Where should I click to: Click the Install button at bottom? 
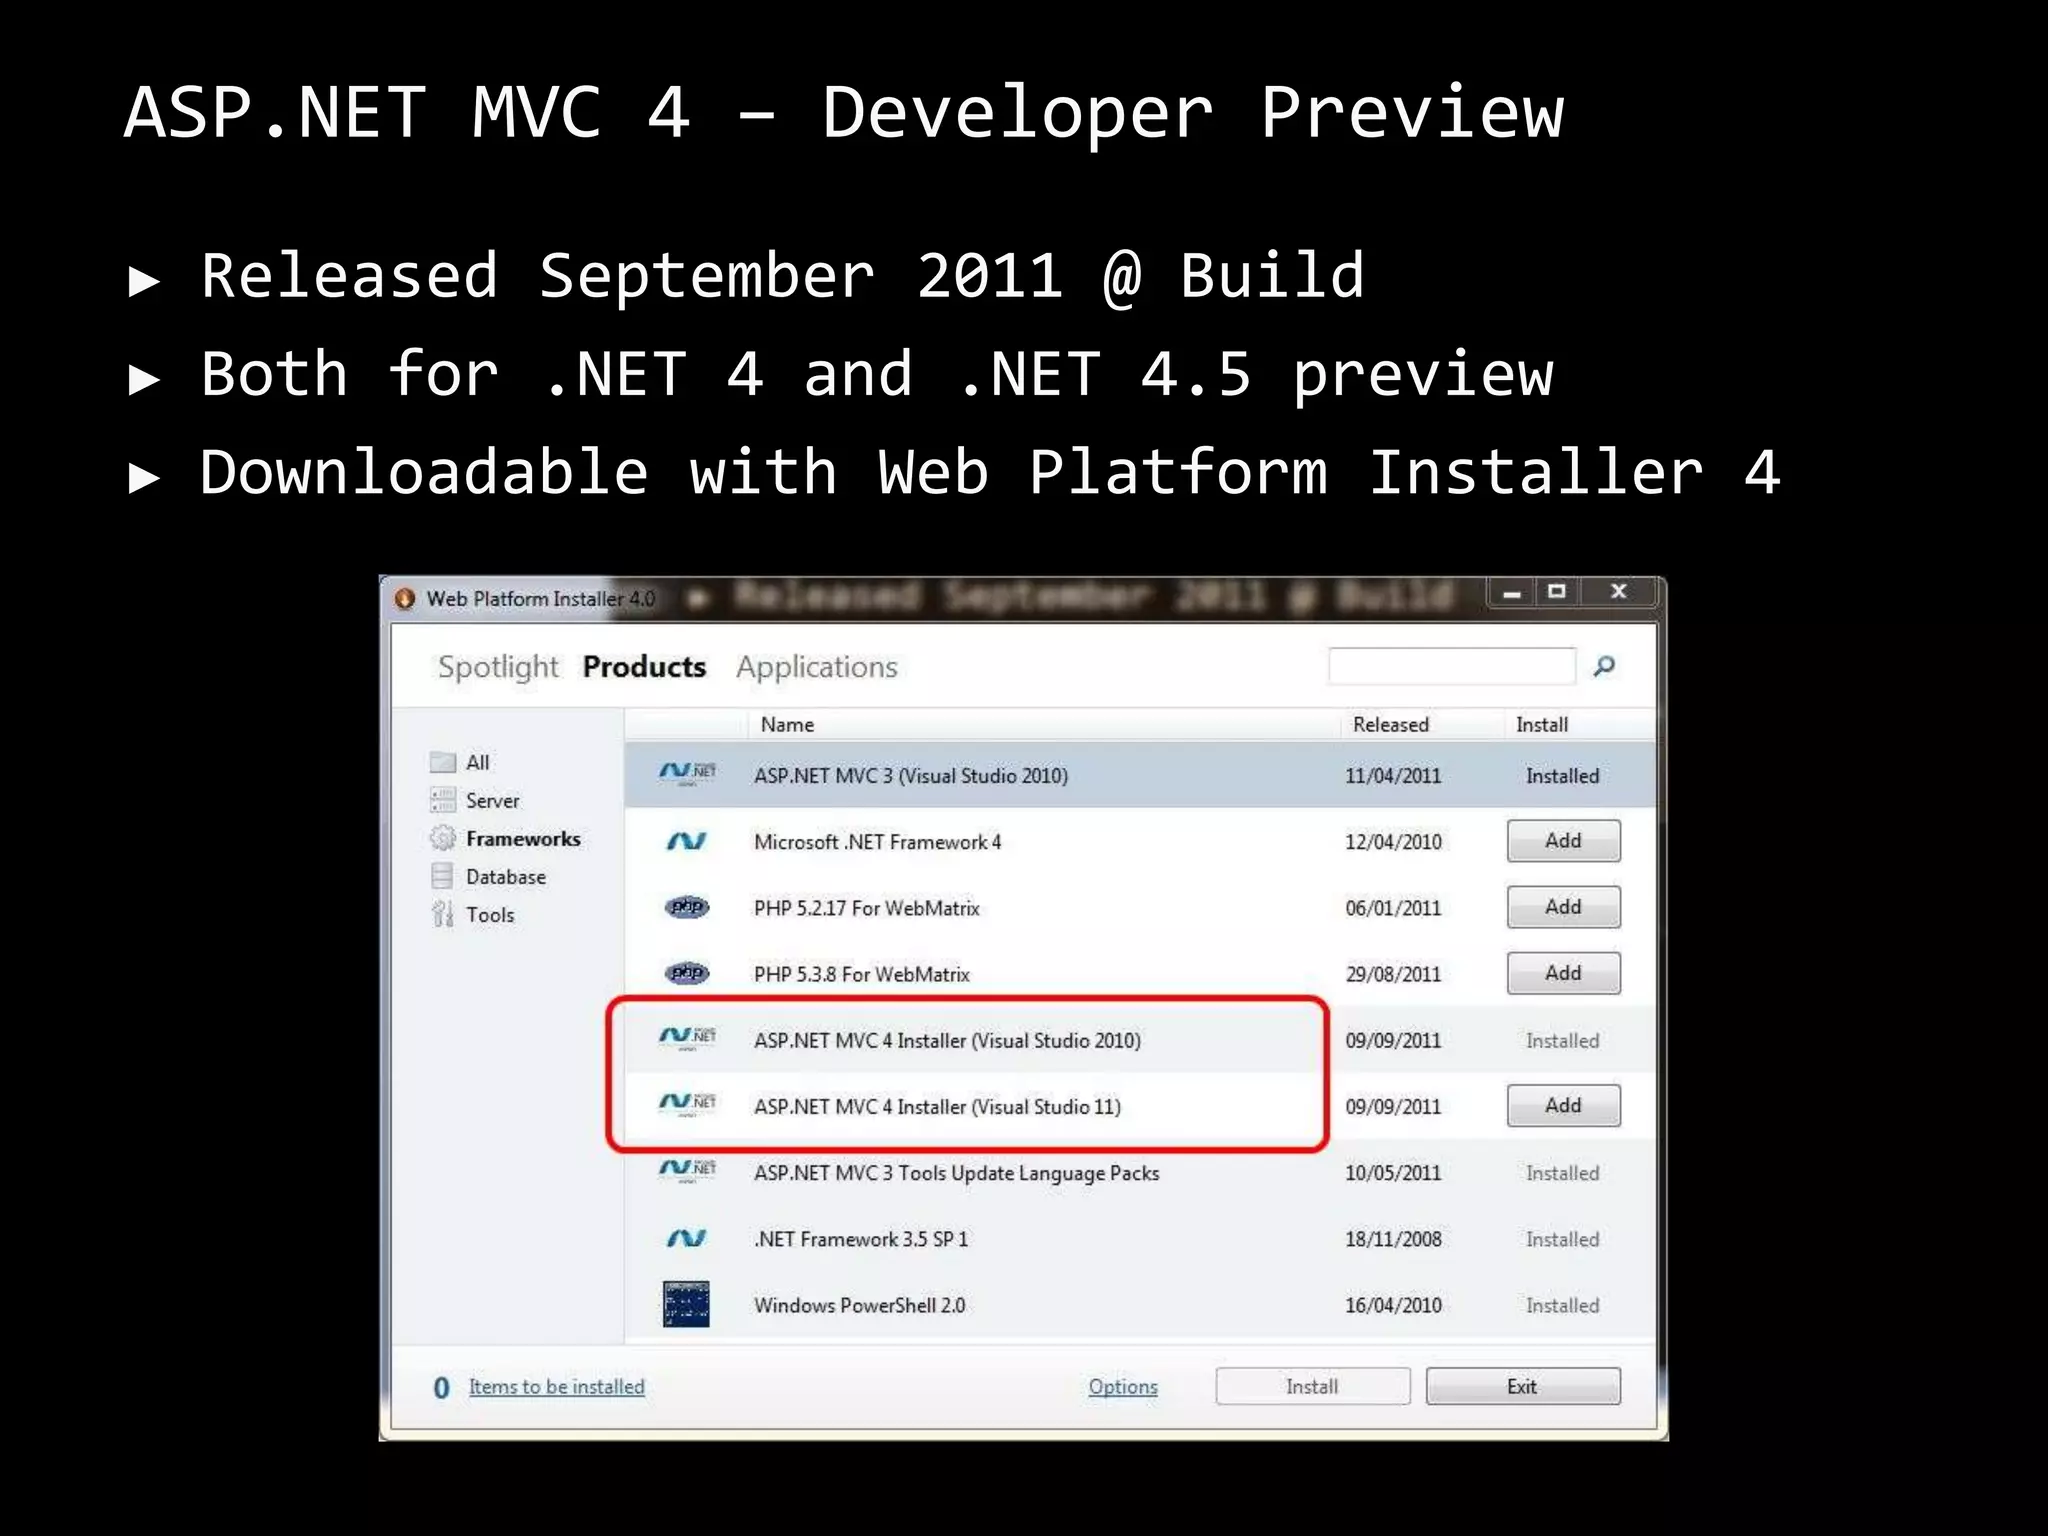click(1312, 1386)
